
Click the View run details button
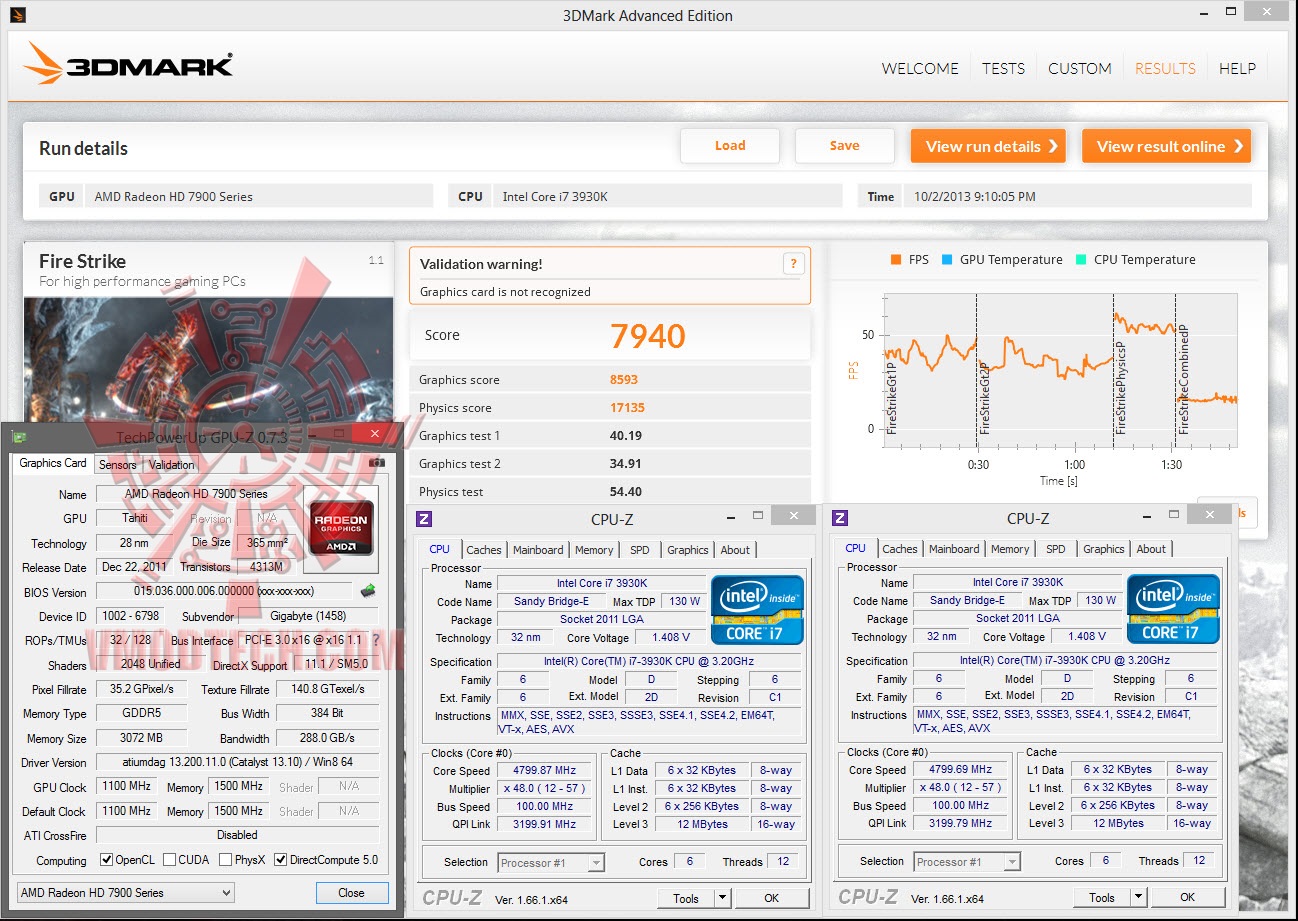click(987, 146)
